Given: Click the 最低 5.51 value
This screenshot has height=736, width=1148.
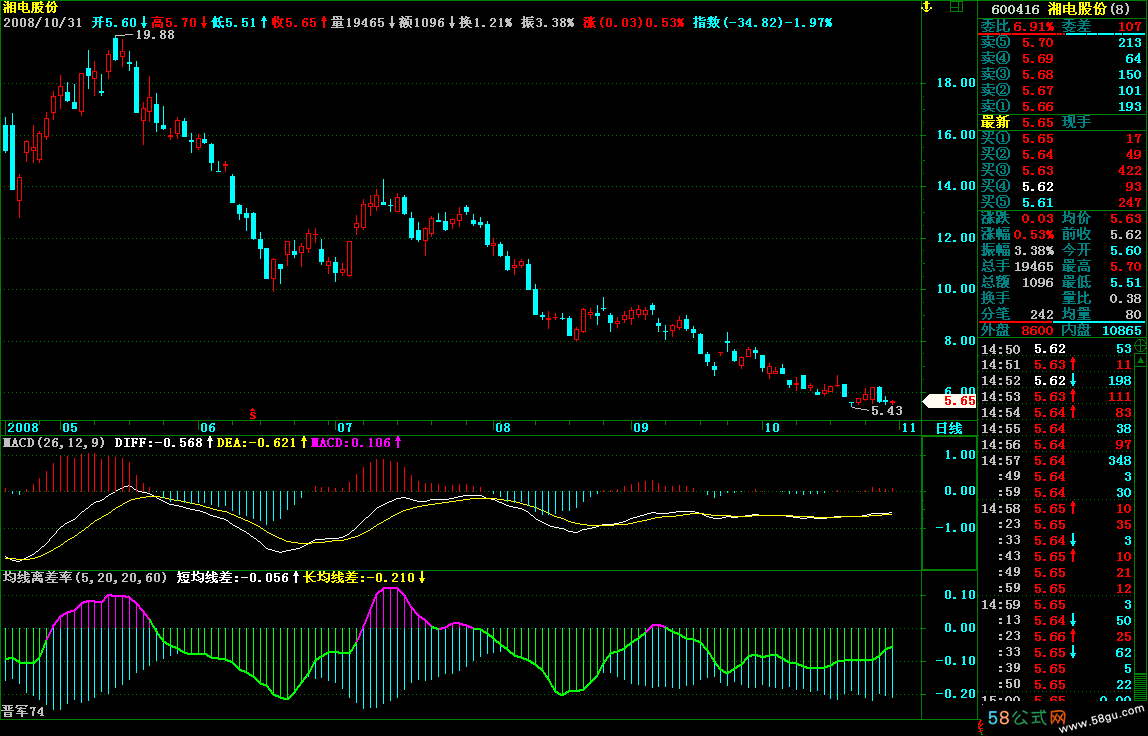Looking at the screenshot, I should [x=1126, y=283].
